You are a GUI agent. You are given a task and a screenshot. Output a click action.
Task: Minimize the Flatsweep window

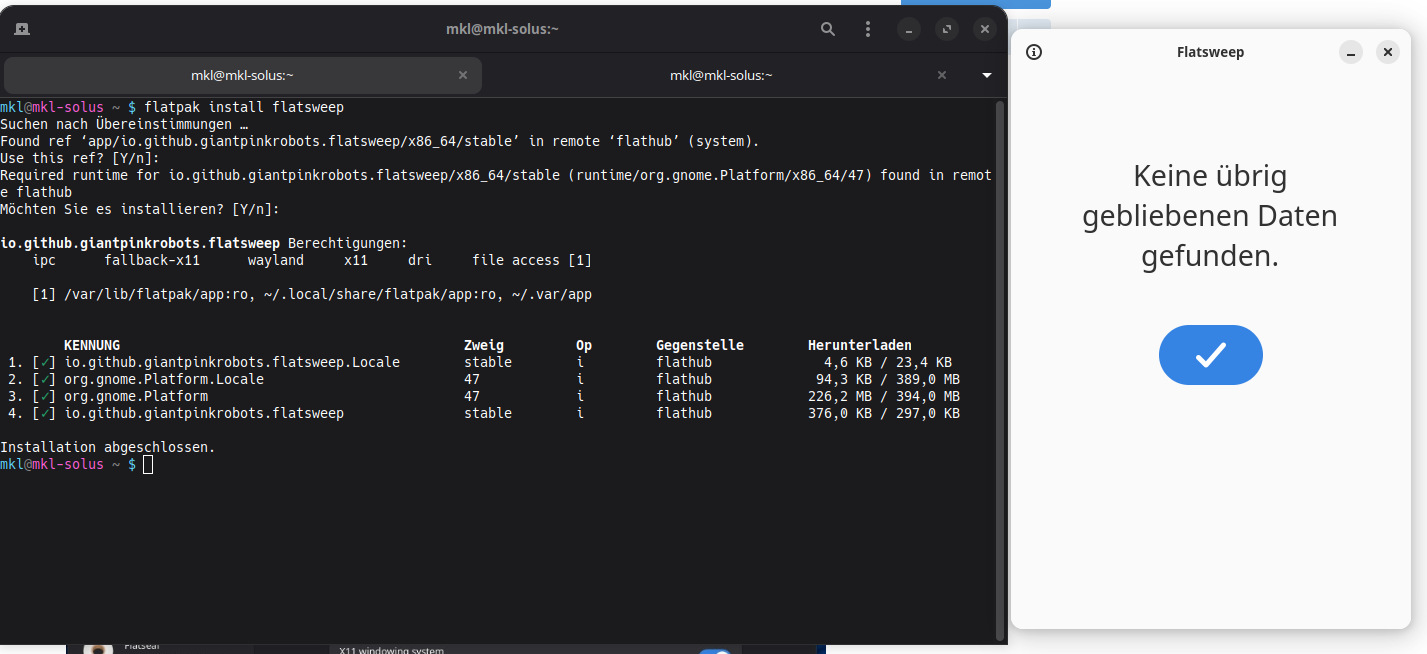pyautogui.click(x=1351, y=52)
